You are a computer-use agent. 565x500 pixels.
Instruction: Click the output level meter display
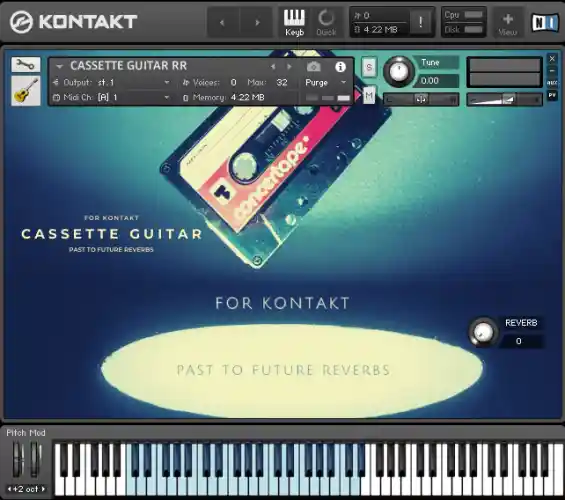(x=504, y=72)
